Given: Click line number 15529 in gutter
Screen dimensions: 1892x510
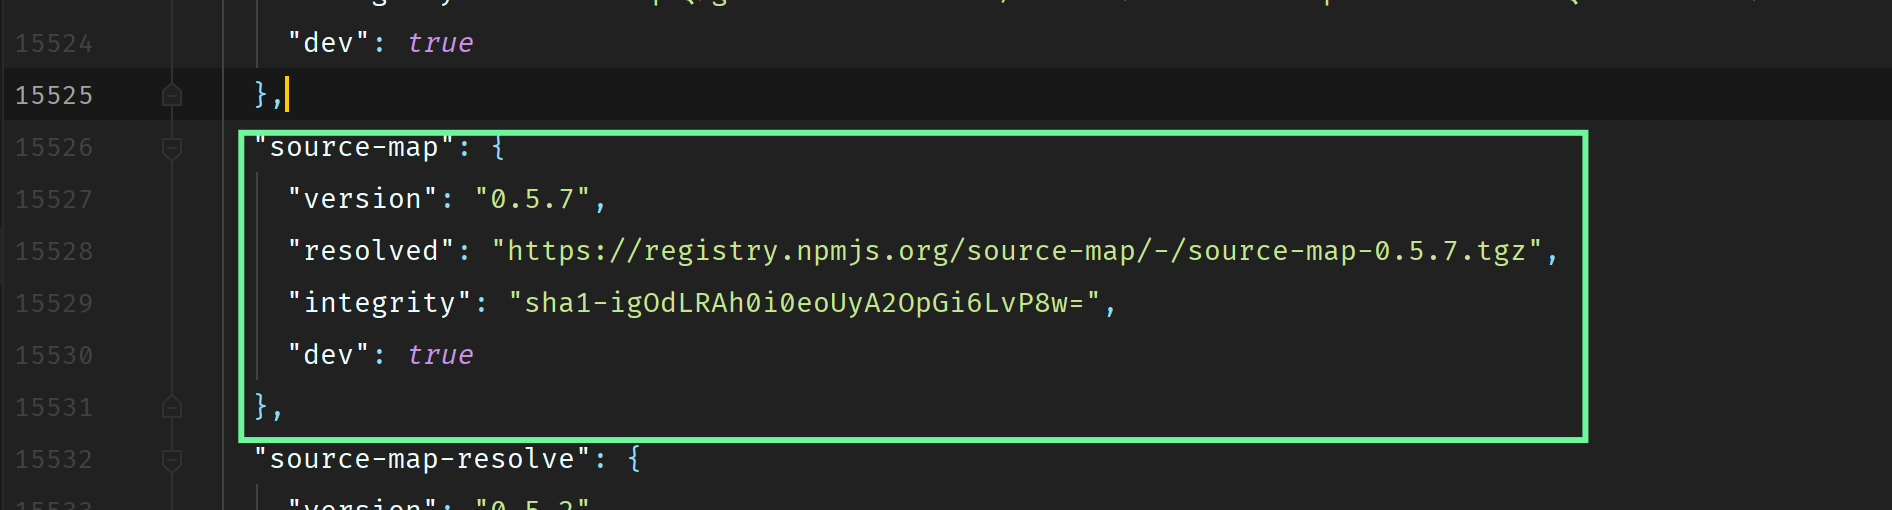Looking at the screenshot, I should tap(54, 304).
